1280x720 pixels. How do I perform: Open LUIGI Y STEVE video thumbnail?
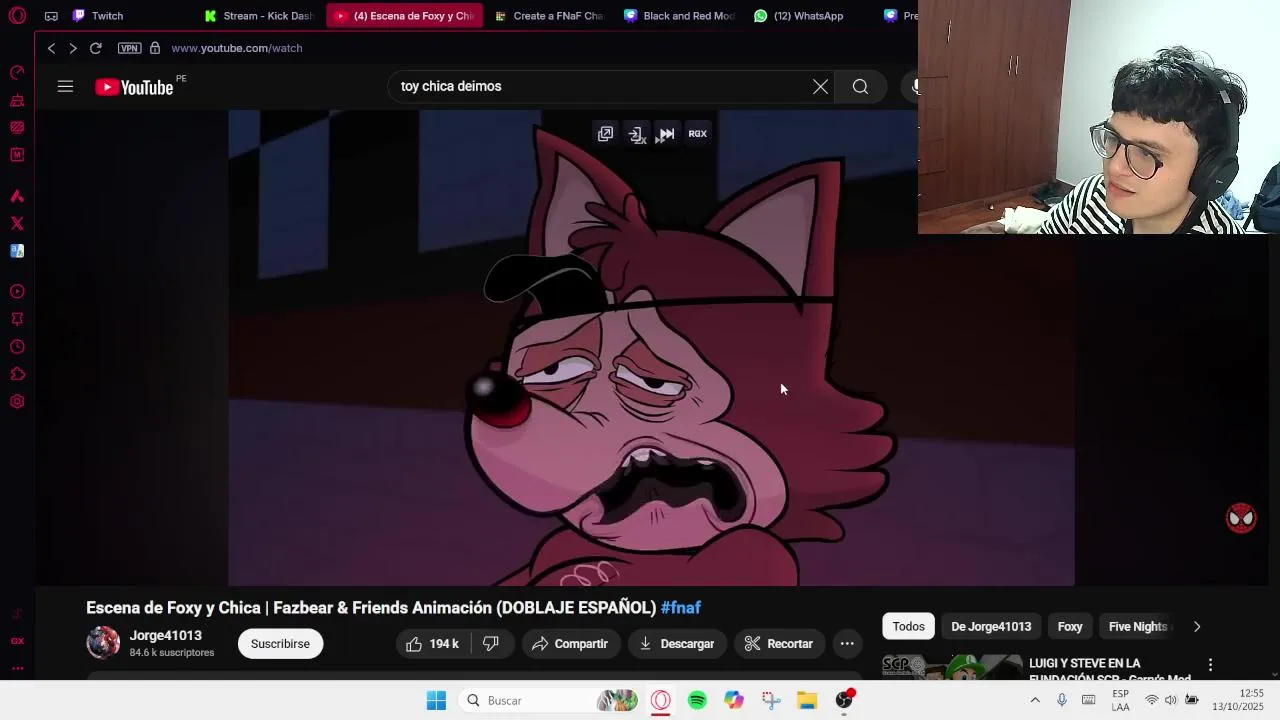[x=951, y=668]
